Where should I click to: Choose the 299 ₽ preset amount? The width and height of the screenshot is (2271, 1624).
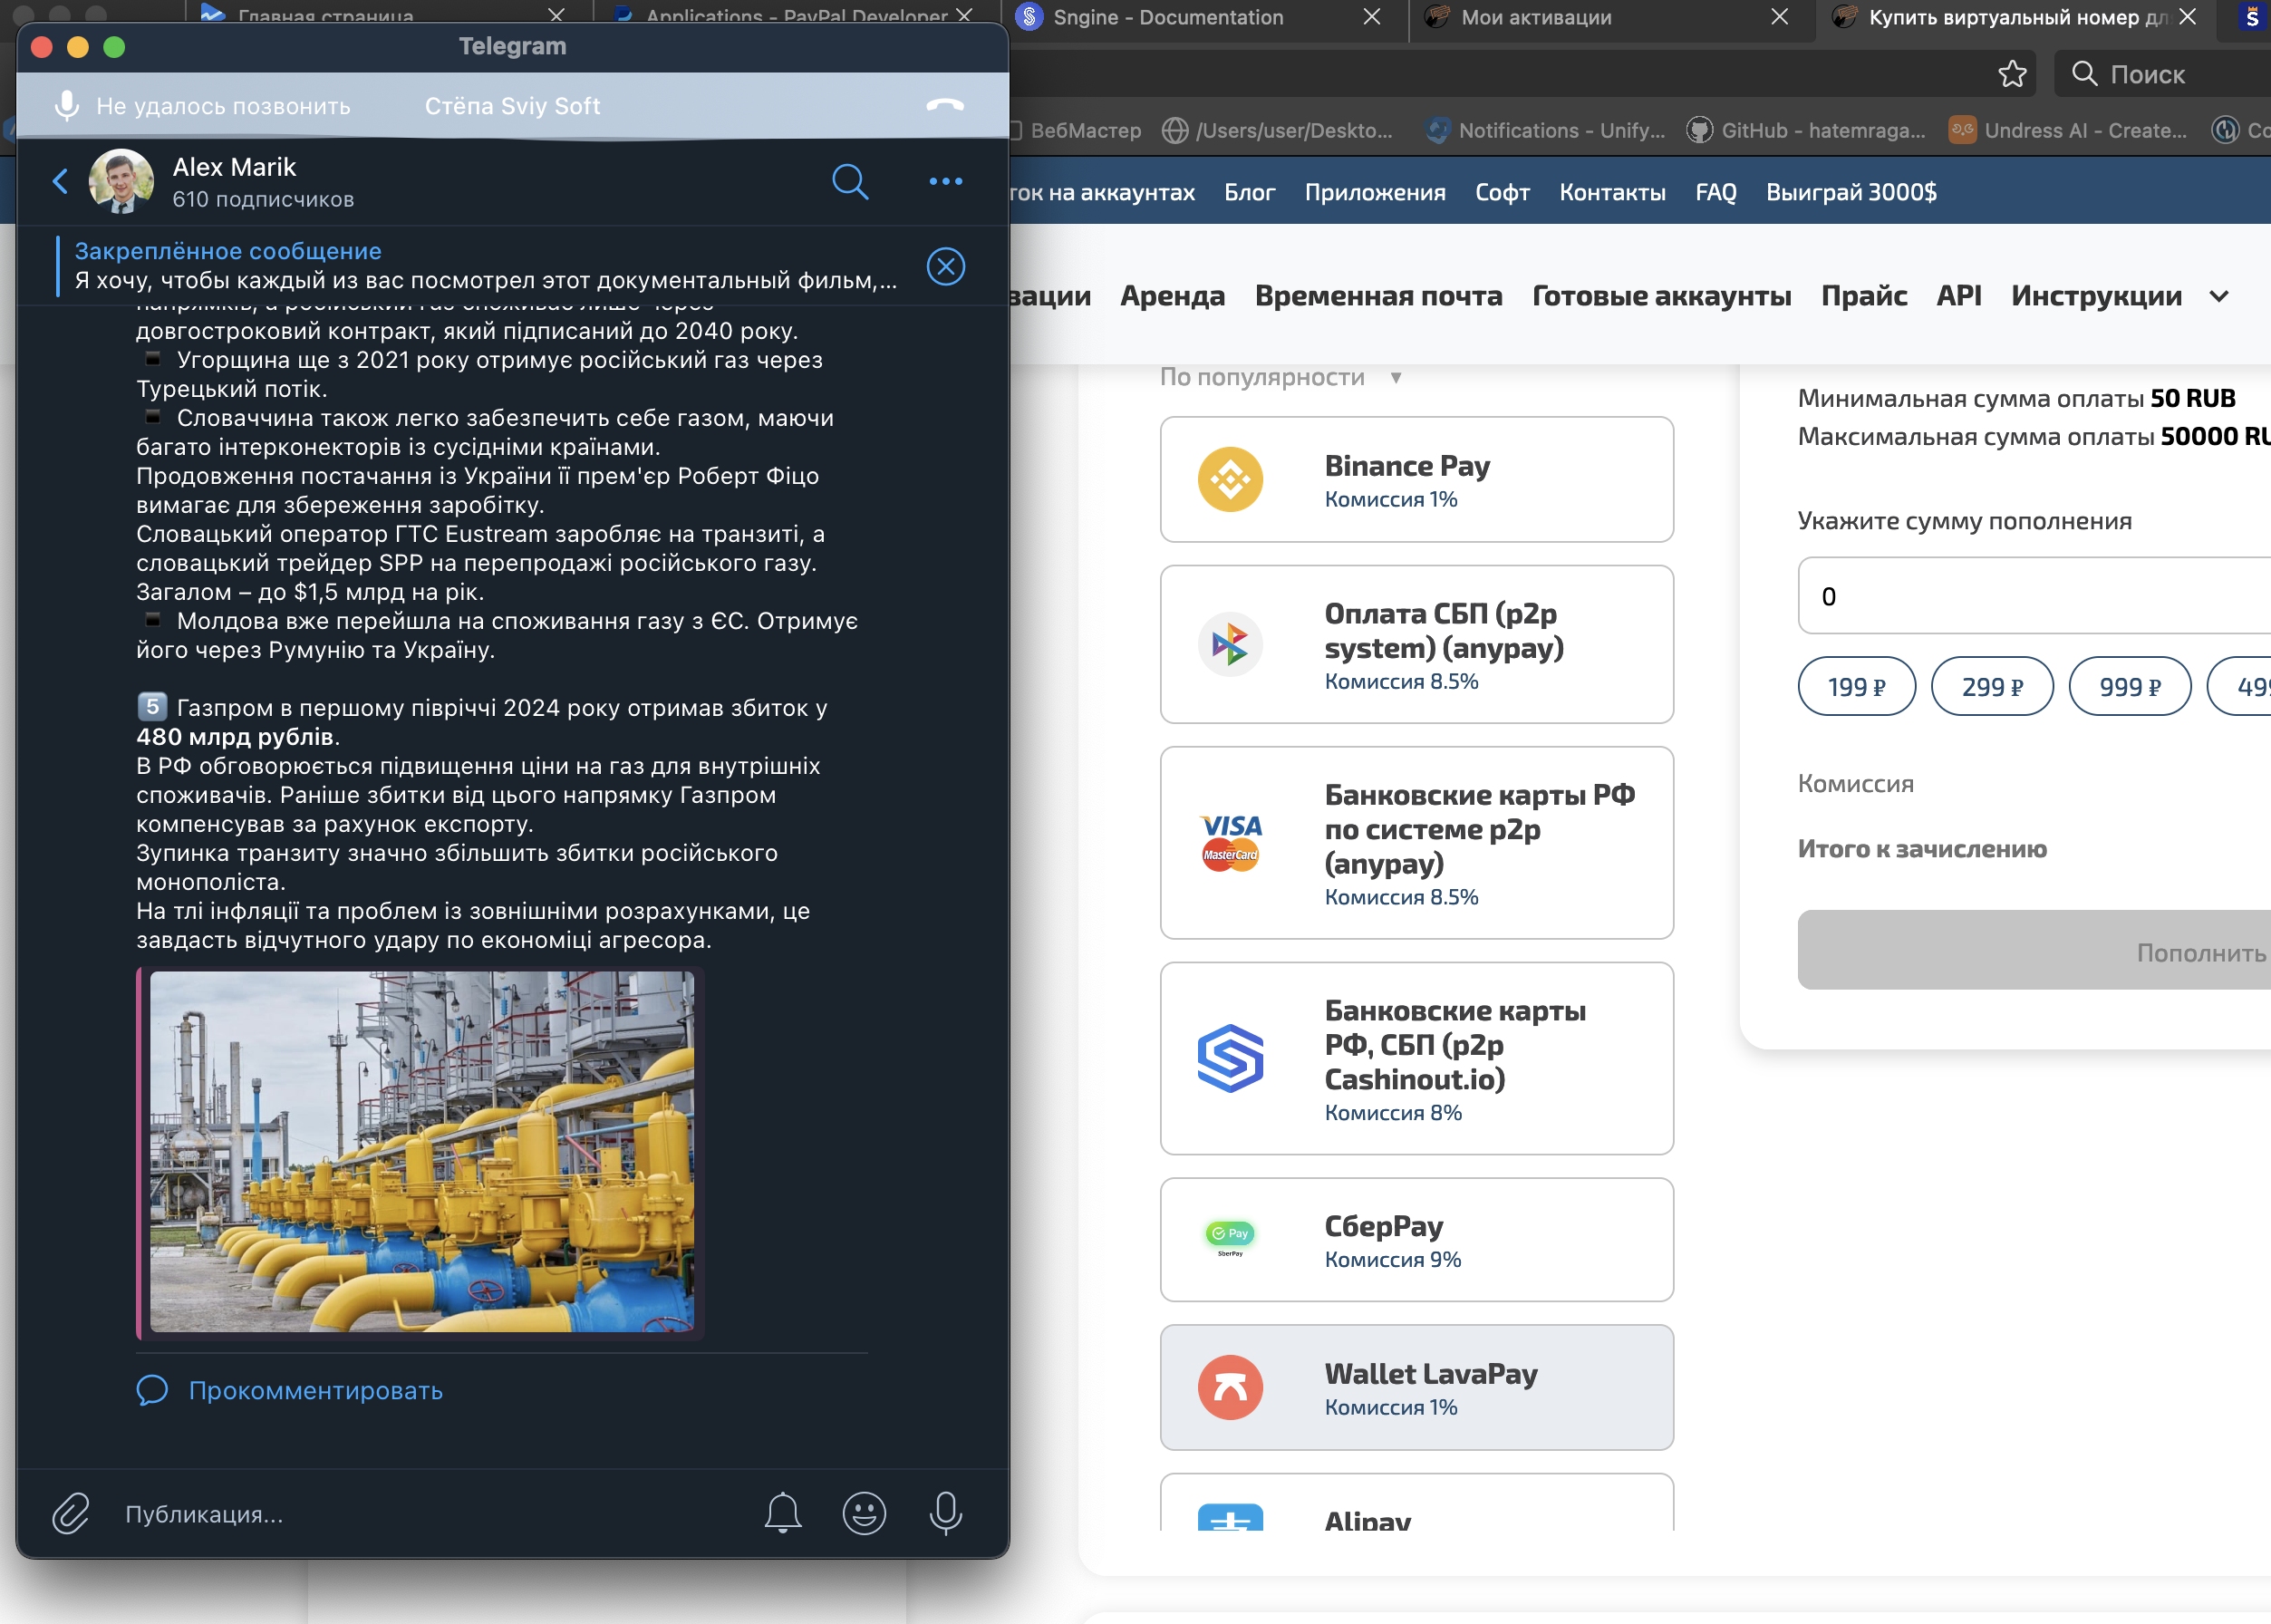[x=1992, y=687]
